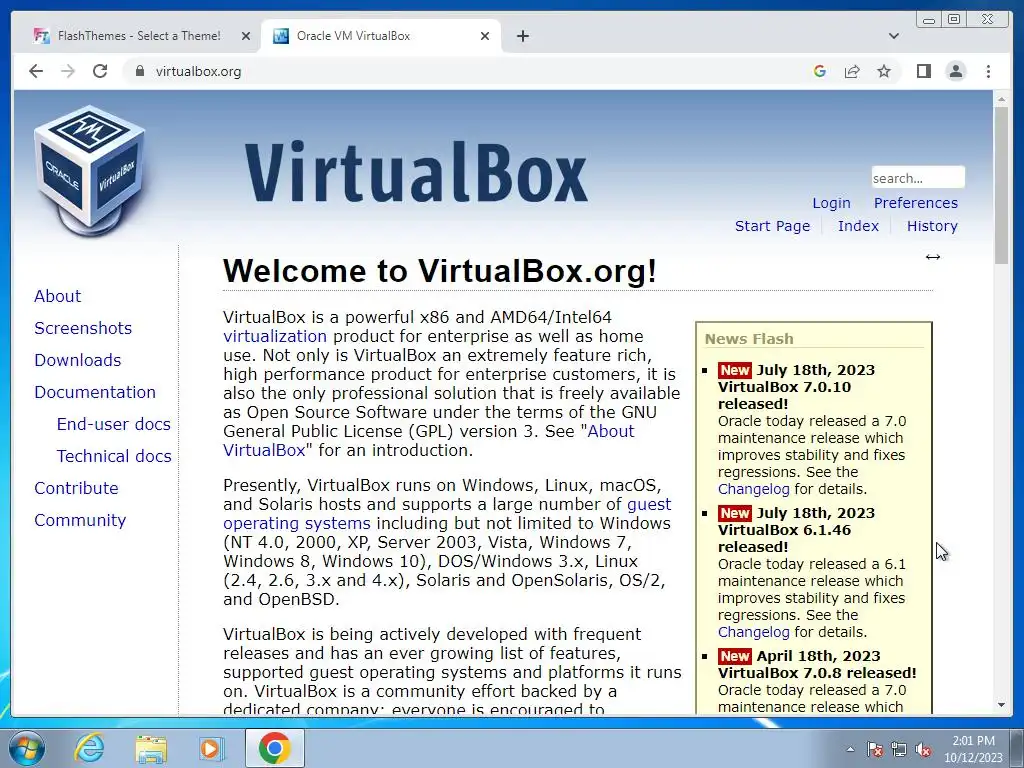This screenshot has width=1024, height=768.
Task: Click the double-arrow page width toggle icon
Action: [x=933, y=257]
